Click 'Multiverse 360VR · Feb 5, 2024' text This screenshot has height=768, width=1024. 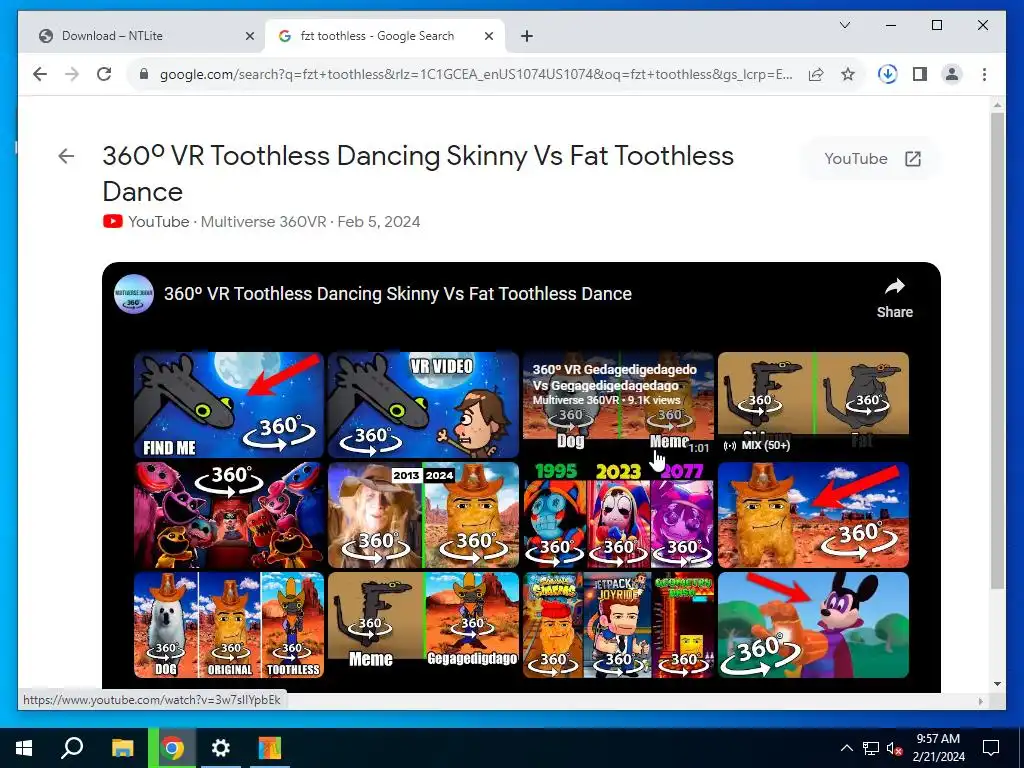tap(310, 221)
